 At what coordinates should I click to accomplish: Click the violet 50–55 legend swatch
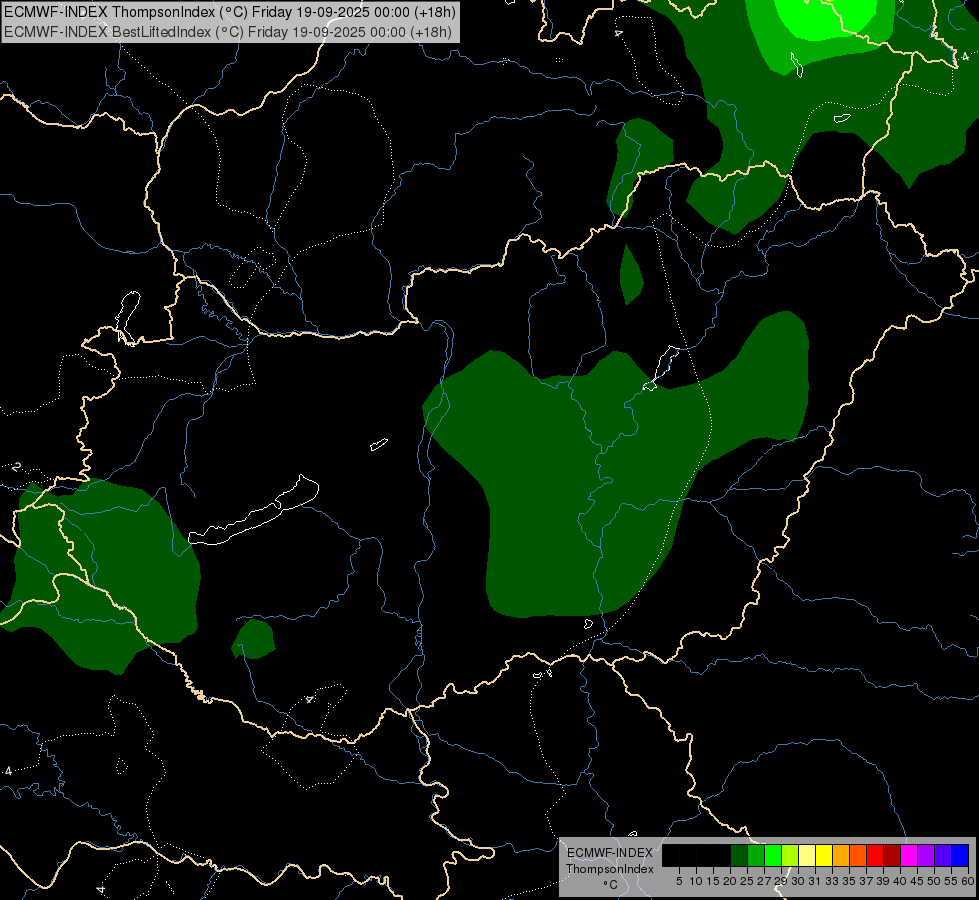[943, 855]
